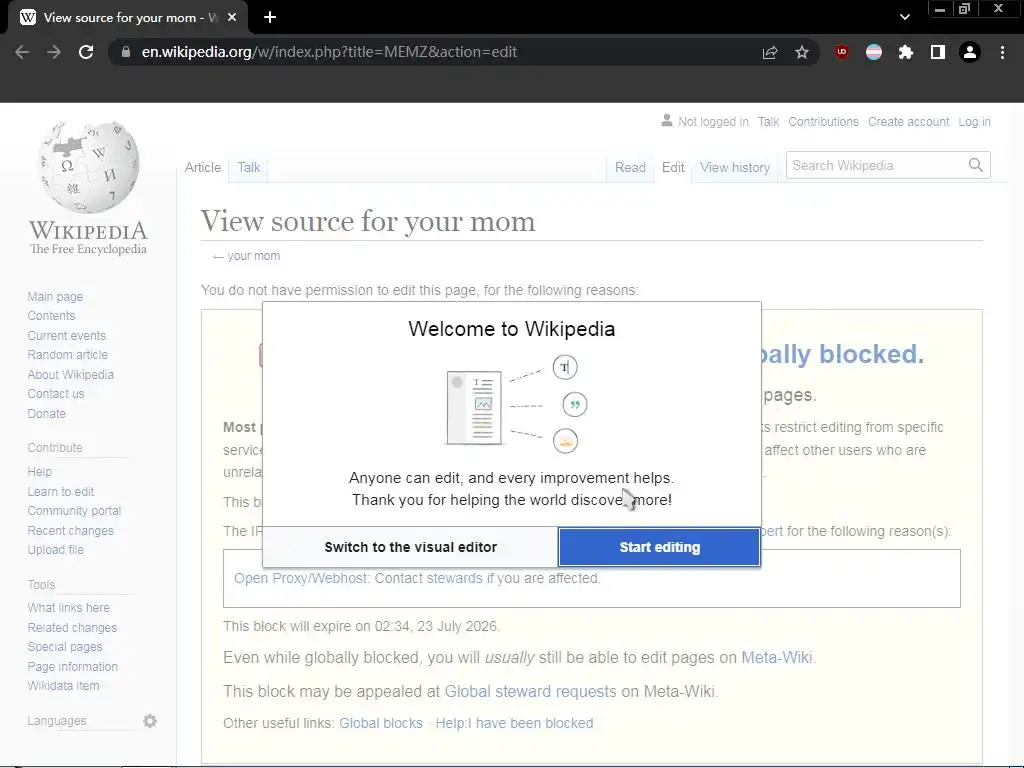Switch to the Talk tab
The width and height of the screenshot is (1024, 768).
[x=249, y=167]
